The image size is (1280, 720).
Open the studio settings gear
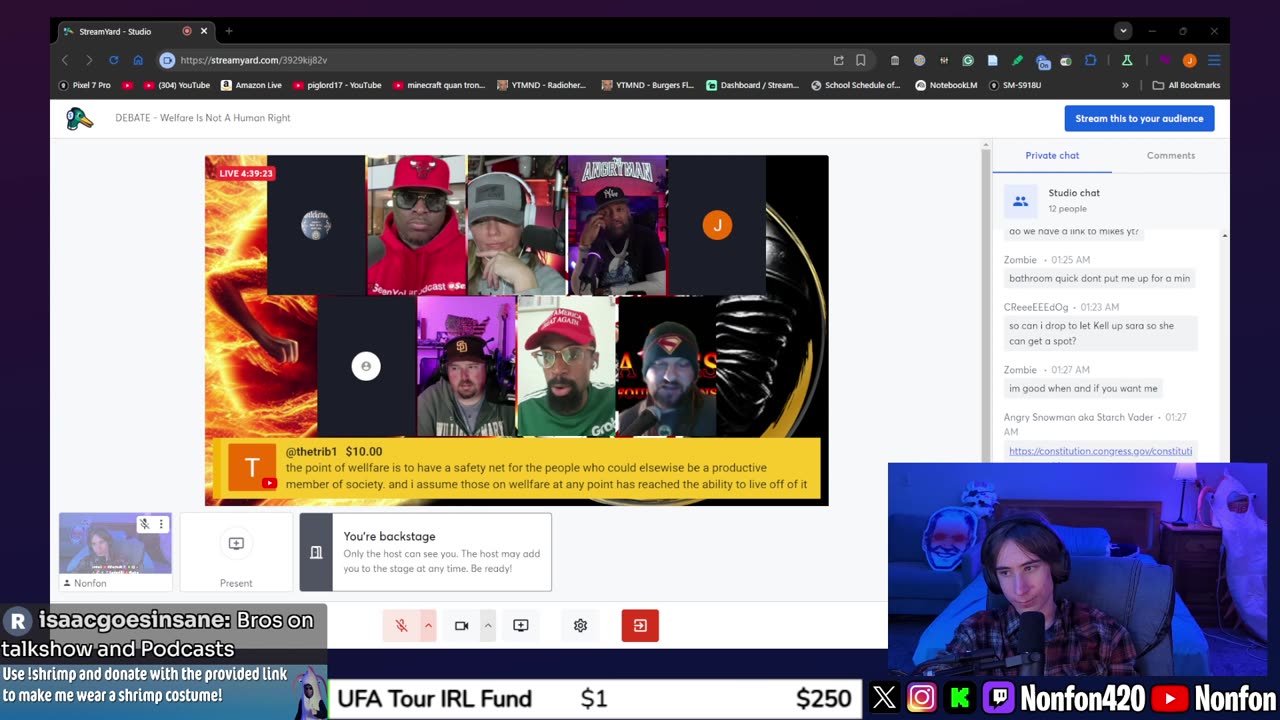click(580, 626)
